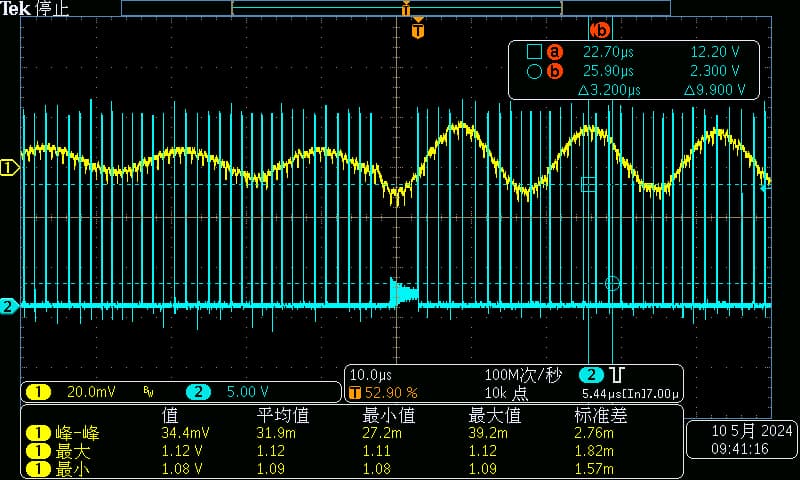Screen dimensions: 800x480
Task: Click the Tek 停止 acquisition status
Action: tap(35, 9)
